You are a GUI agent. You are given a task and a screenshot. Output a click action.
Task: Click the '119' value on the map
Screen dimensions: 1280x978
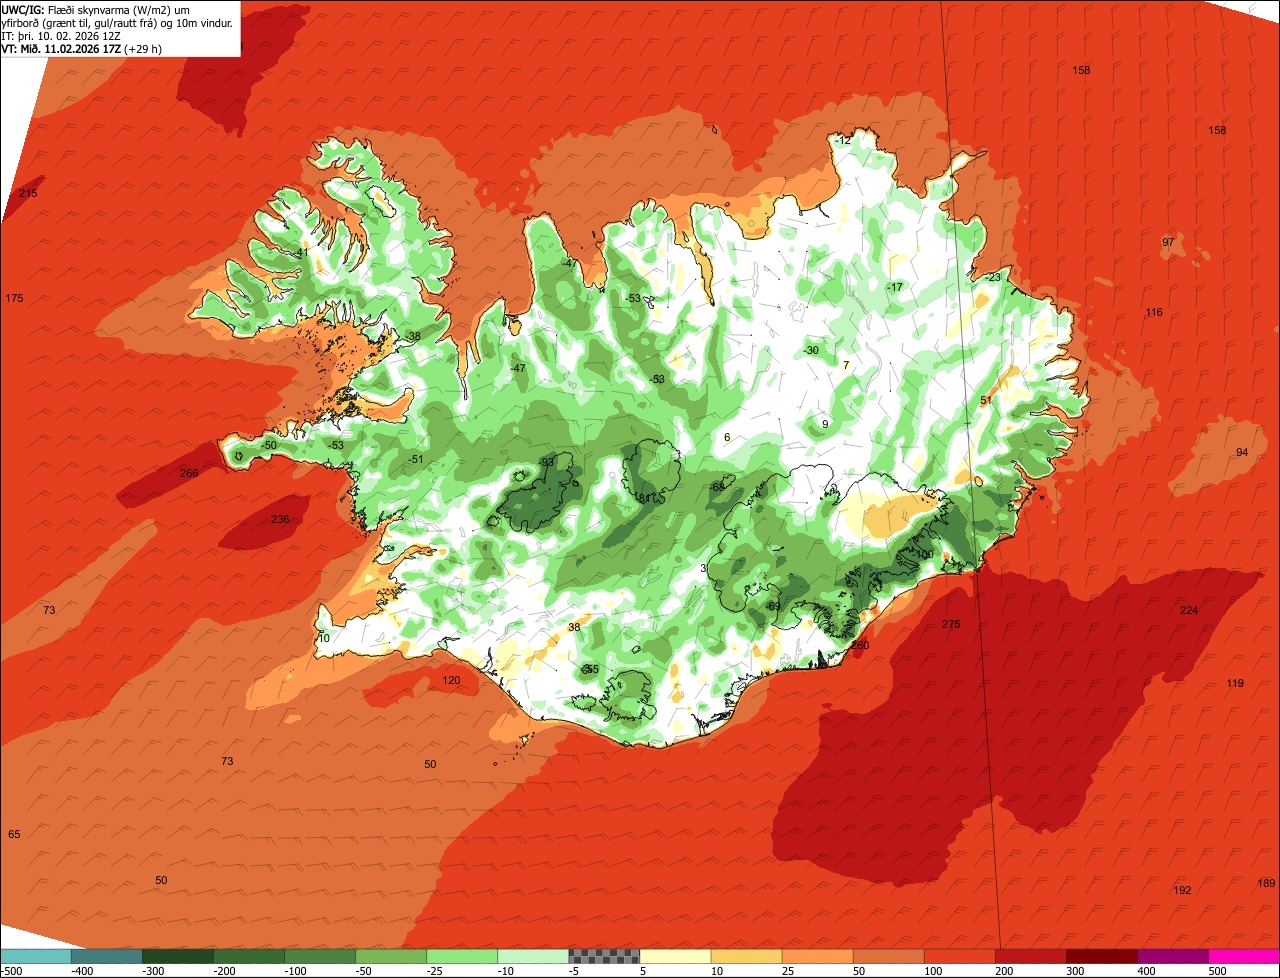point(1235,683)
